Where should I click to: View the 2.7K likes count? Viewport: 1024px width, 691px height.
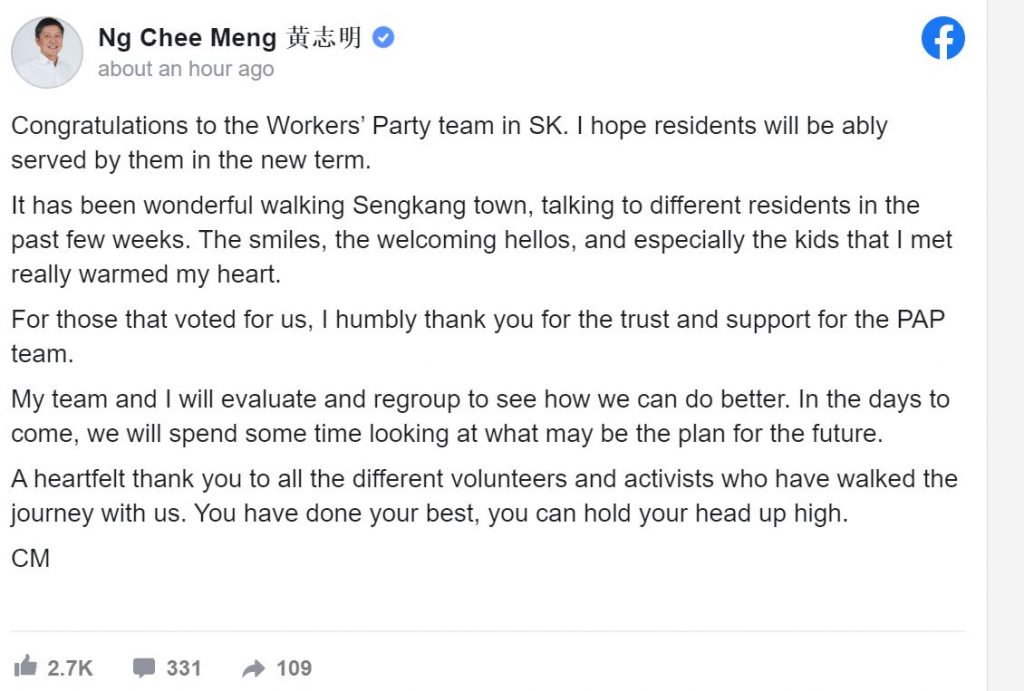70,668
